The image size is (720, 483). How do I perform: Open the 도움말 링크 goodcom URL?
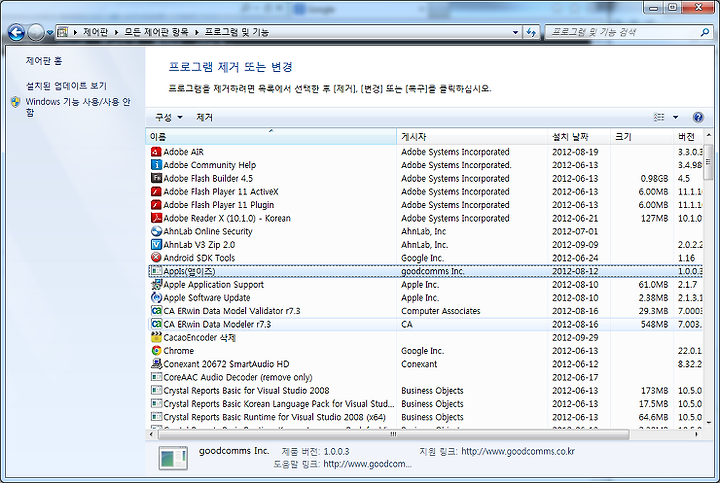(x=367, y=464)
